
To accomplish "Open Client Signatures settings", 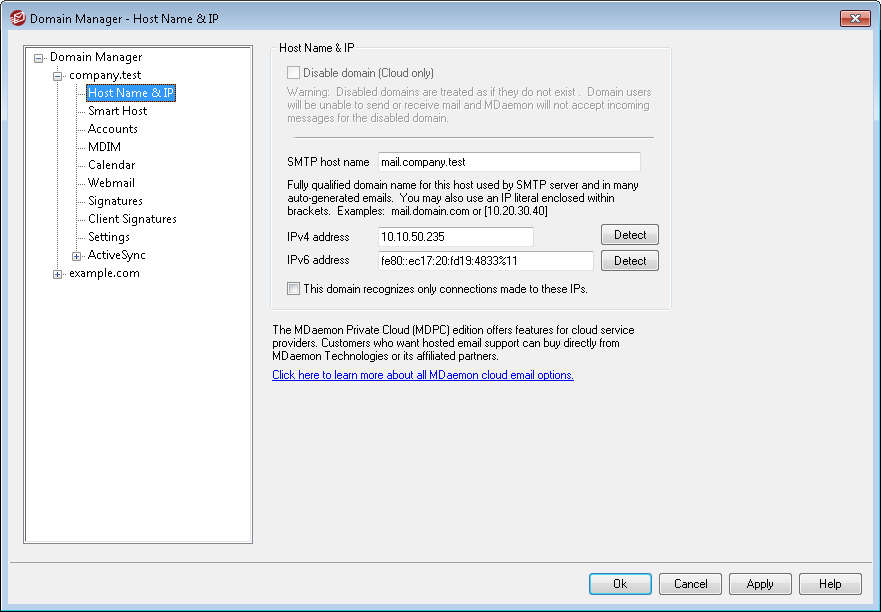I will pyautogui.click(x=132, y=219).
